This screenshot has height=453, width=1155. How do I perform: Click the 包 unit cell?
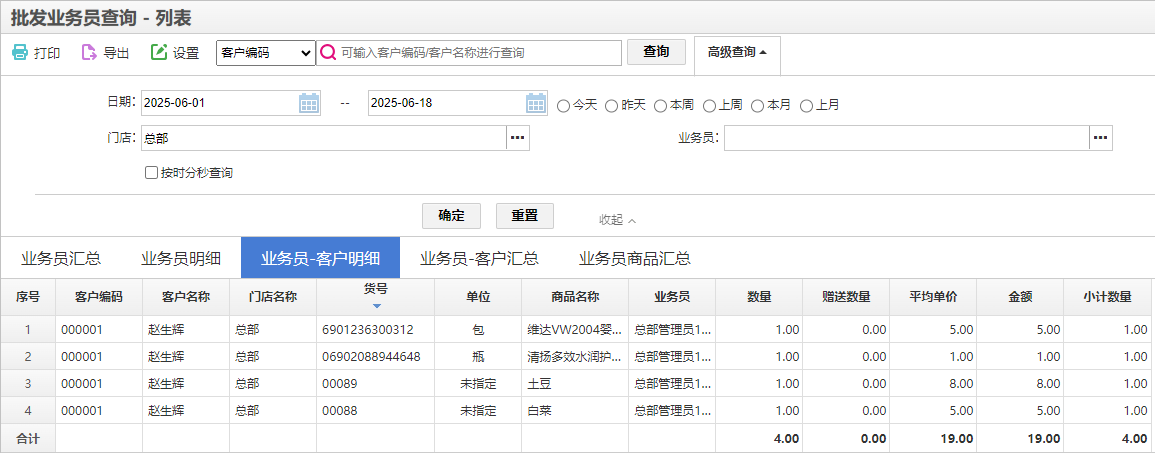[x=478, y=329]
